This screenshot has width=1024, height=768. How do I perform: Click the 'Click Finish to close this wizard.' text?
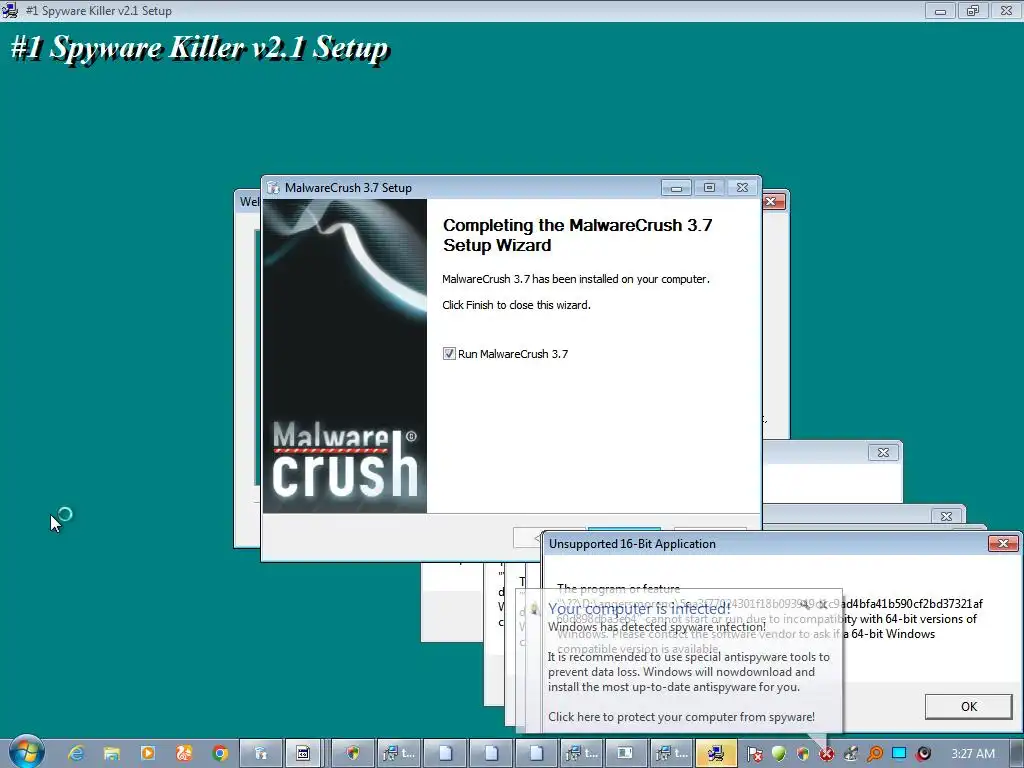click(x=516, y=305)
